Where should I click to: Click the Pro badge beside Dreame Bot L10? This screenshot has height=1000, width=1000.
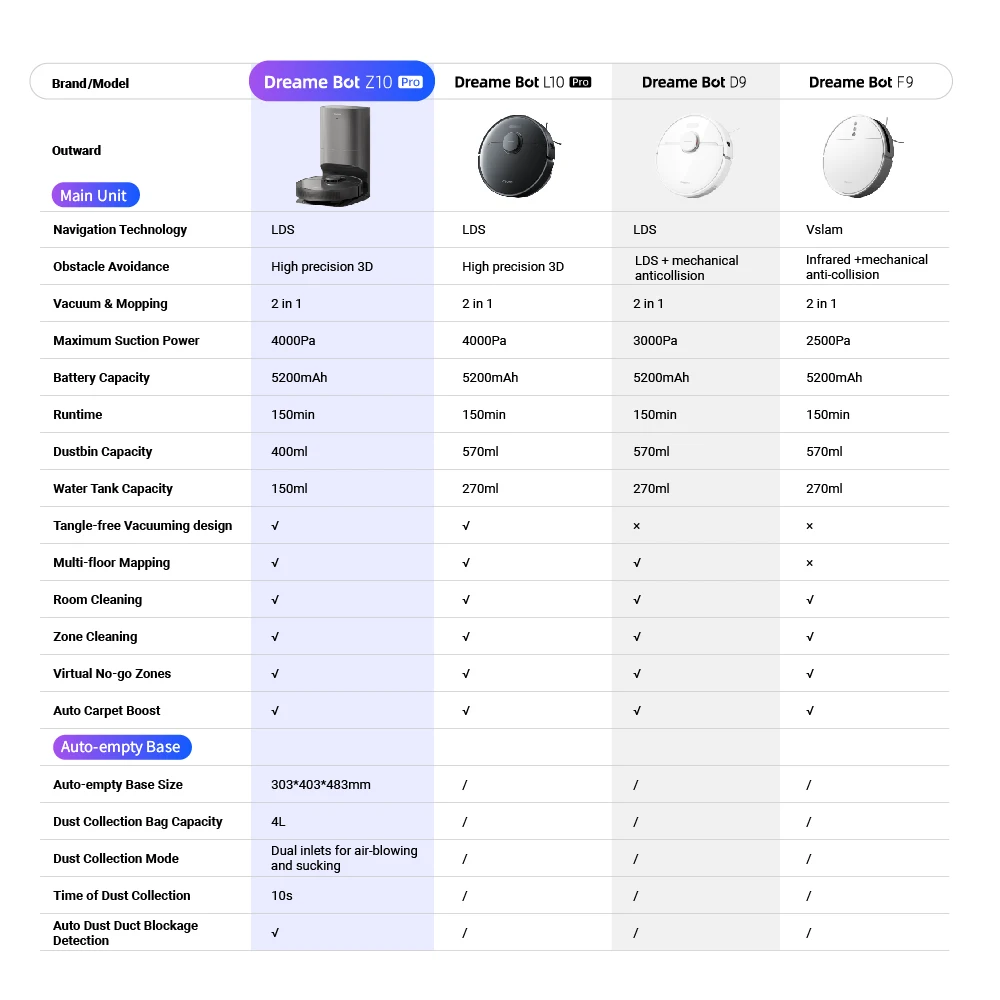[x=580, y=83]
